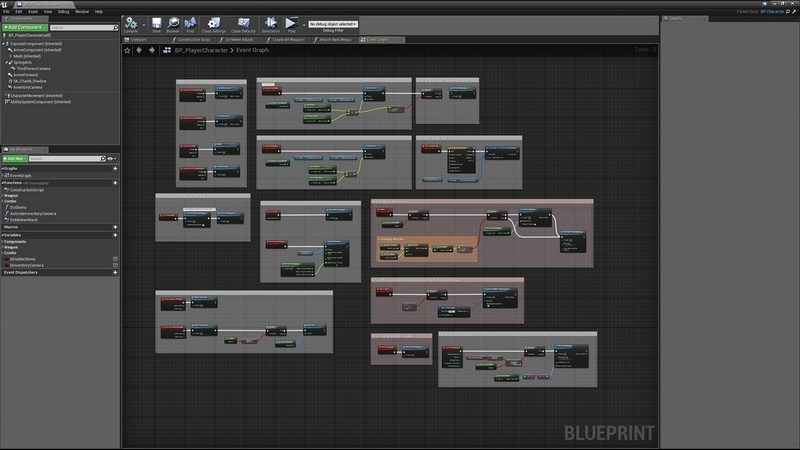
Task: Open Class Settings from toolbar
Action: pos(213,24)
